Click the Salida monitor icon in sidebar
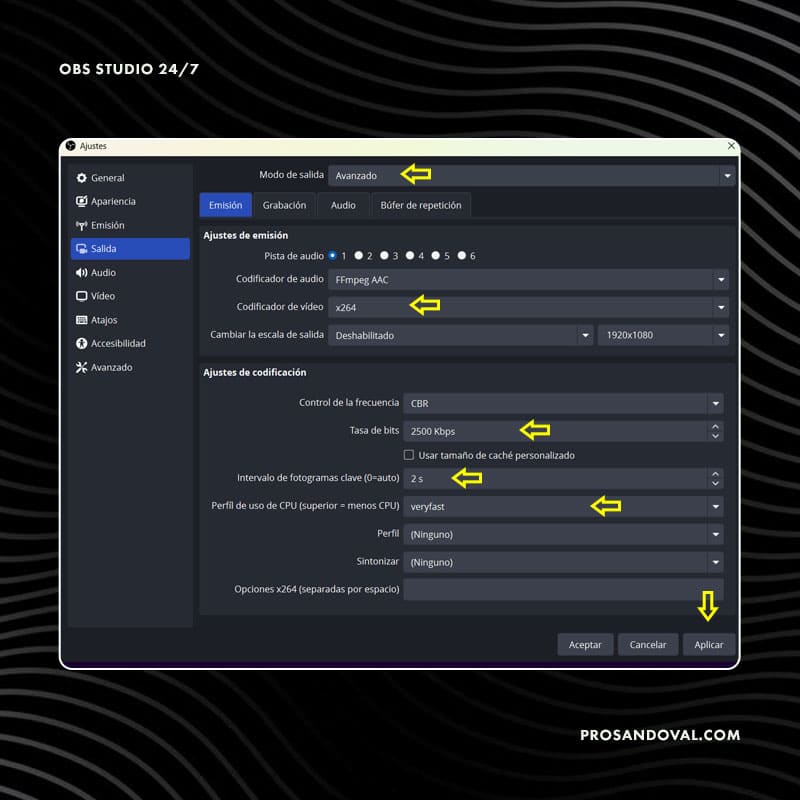 81,248
